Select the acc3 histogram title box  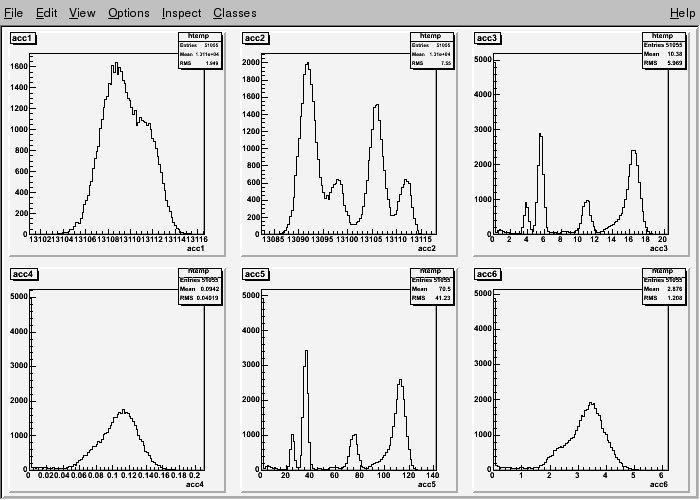tap(487, 38)
